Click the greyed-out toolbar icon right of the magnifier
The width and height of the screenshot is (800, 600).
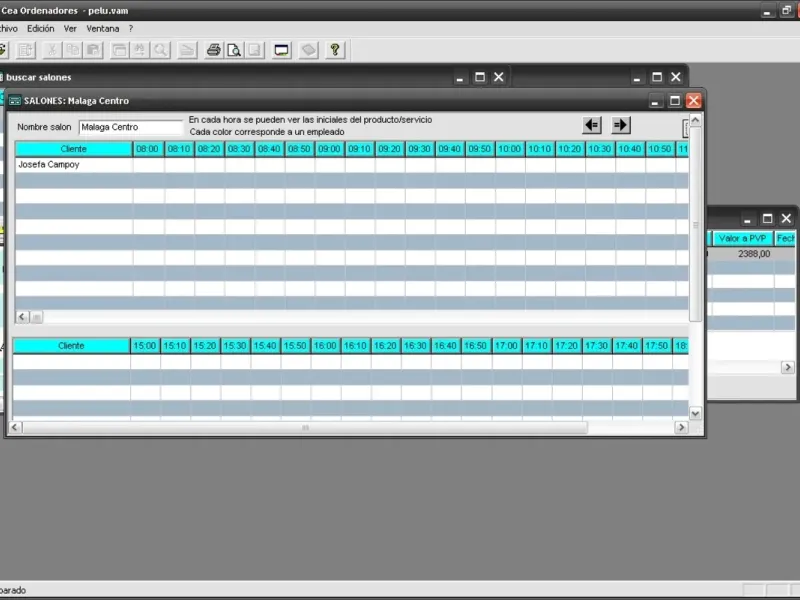click(x=187, y=50)
